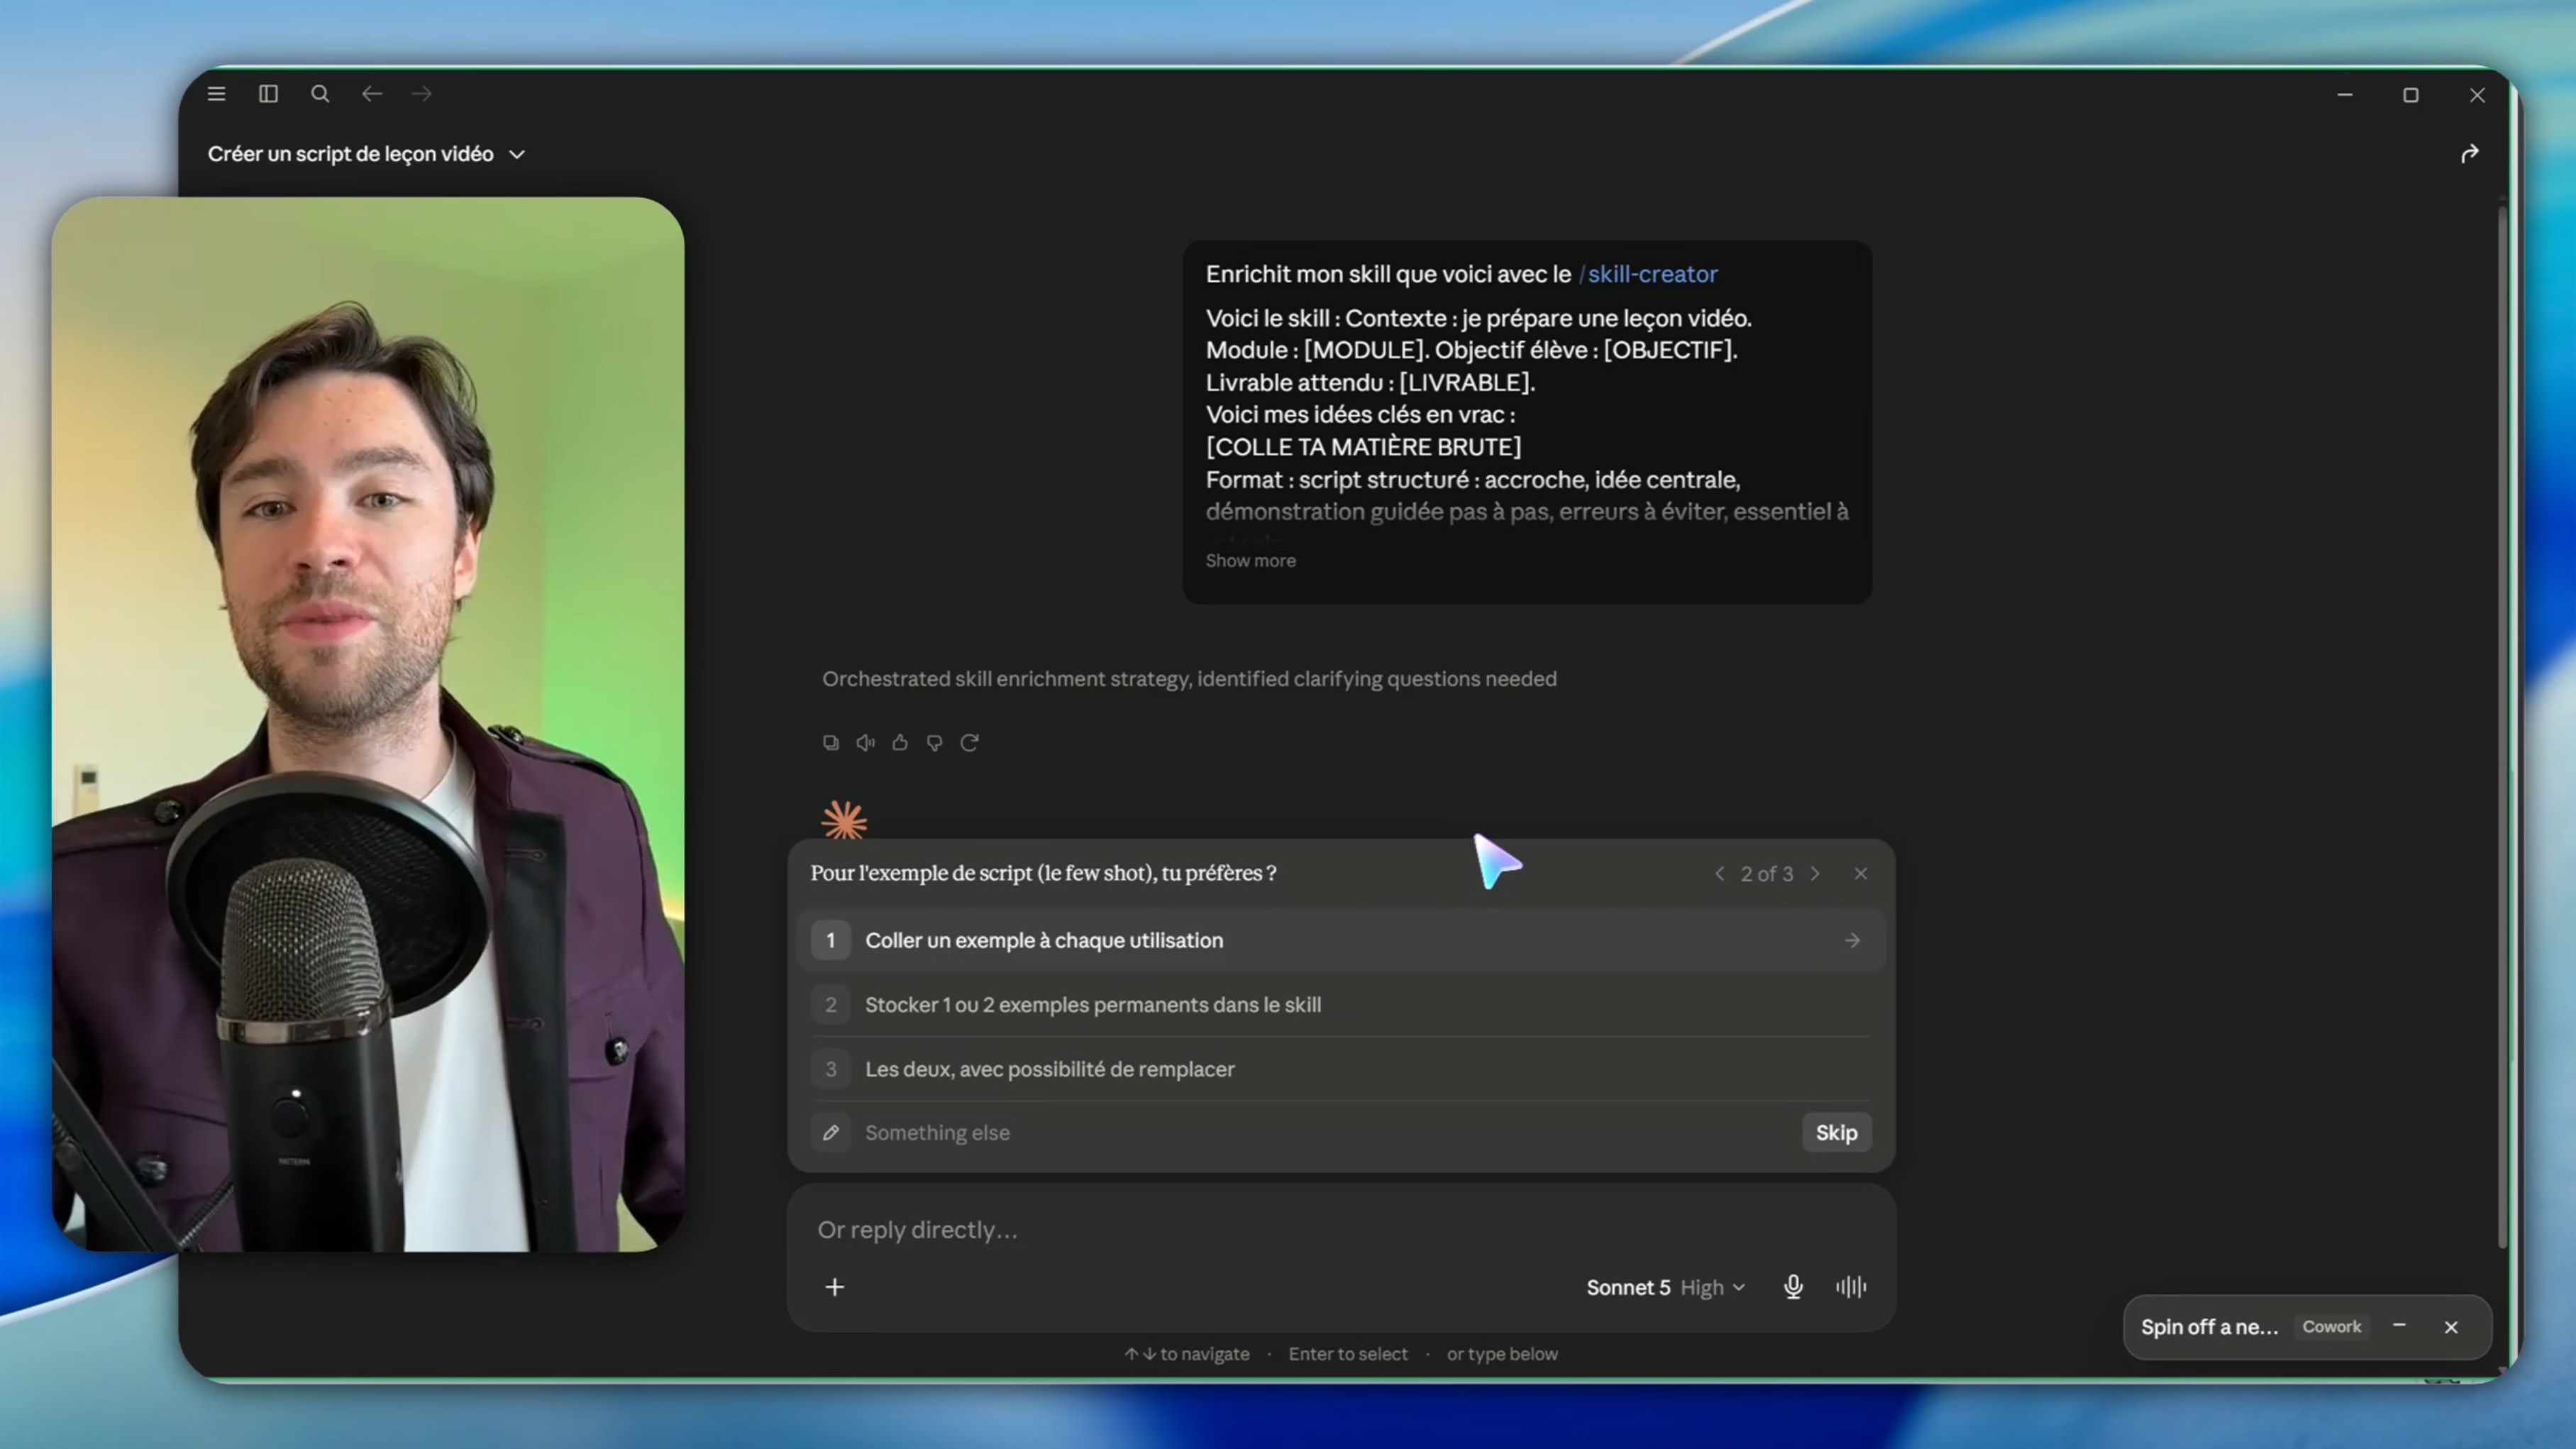Viewport: 2576px width, 1449px height.
Task: Toggle the sidebar panel icon
Action: (x=268, y=94)
